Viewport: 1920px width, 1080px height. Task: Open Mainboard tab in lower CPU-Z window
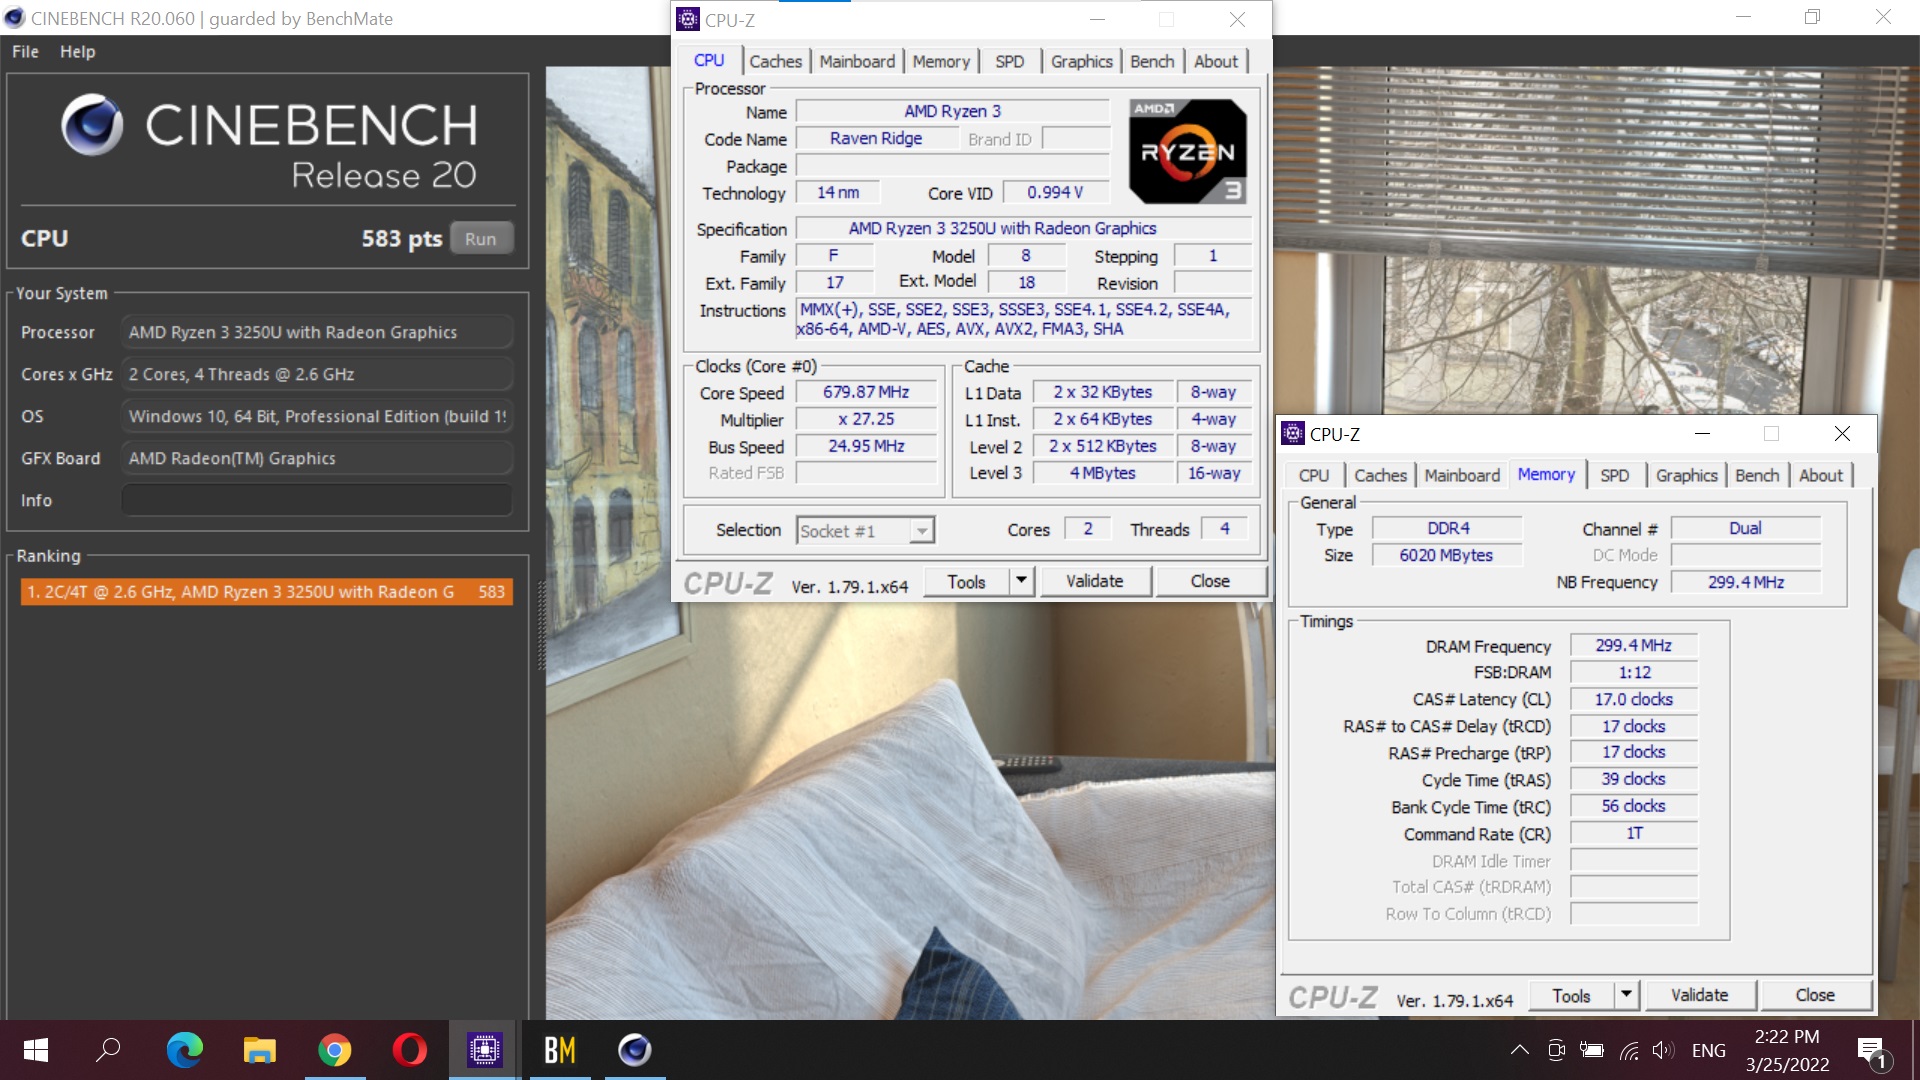point(1462,475)
